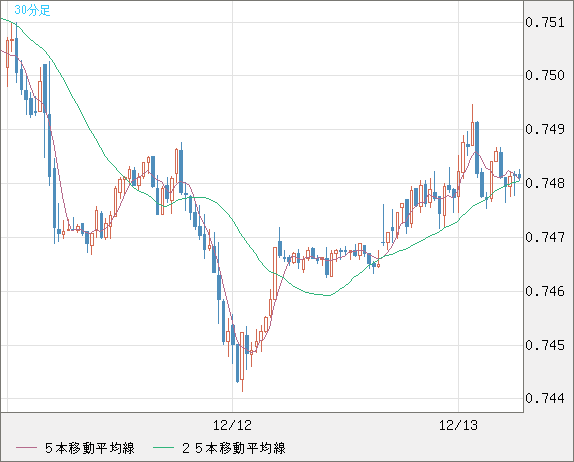Click the 0.746 price axis label

[x=545, y=291]
